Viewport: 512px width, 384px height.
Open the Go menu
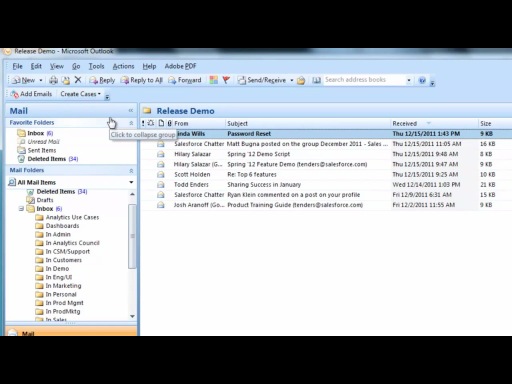coord(76,66)
